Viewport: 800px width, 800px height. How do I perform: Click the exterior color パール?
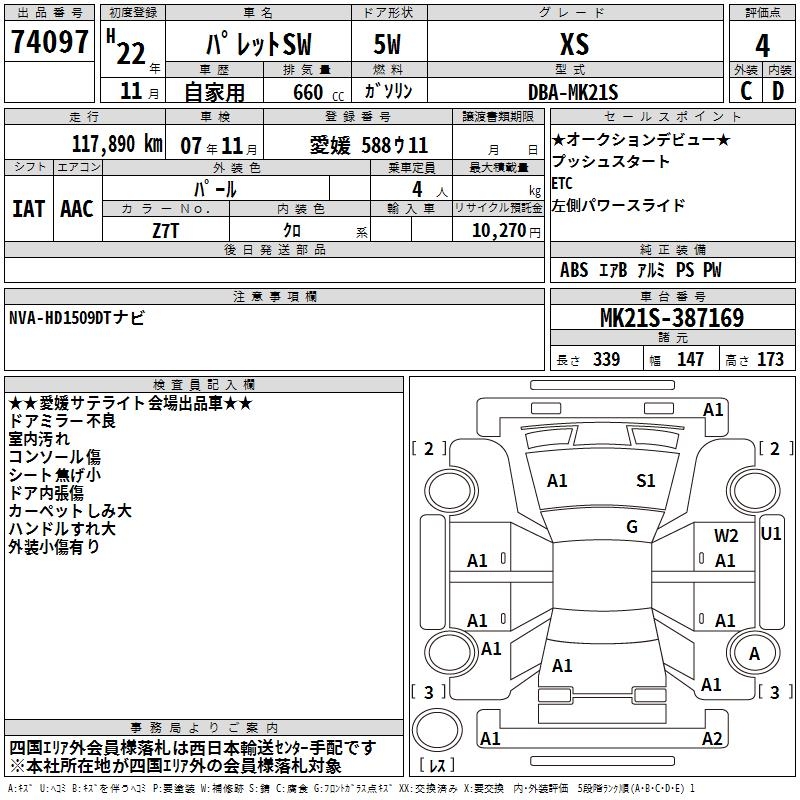tap(215, 190)
